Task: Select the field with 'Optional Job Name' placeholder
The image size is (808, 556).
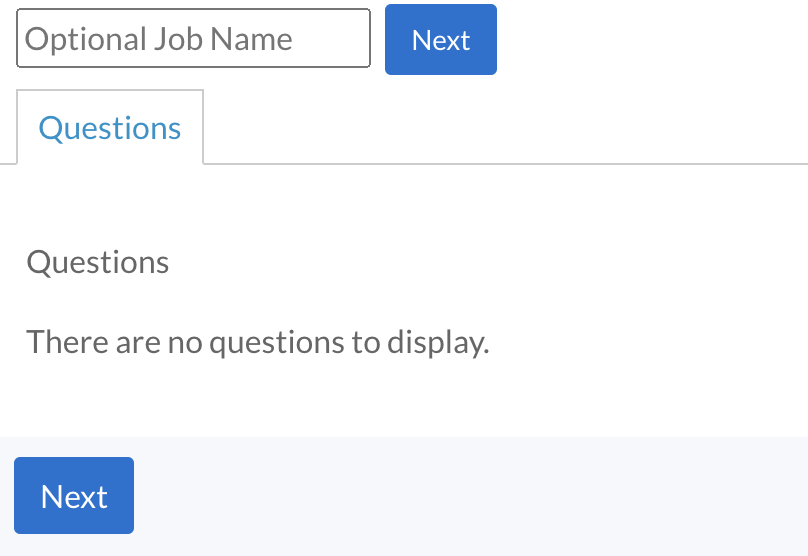Action: click(x=193, y=39)
